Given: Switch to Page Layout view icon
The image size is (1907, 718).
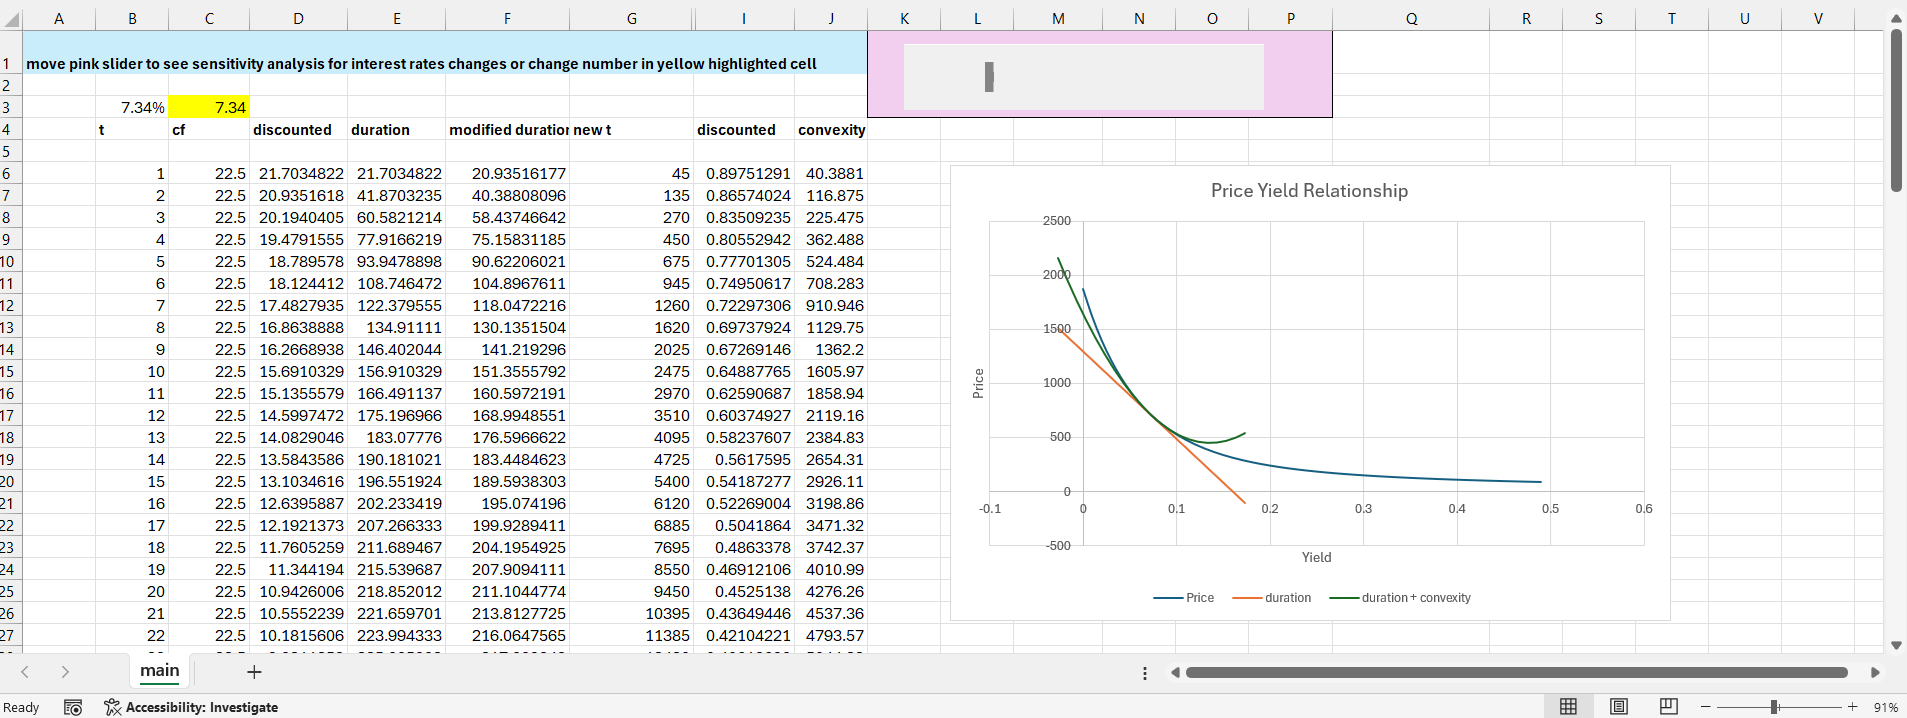Looking at the screenshot, I should click(1618, 707).
